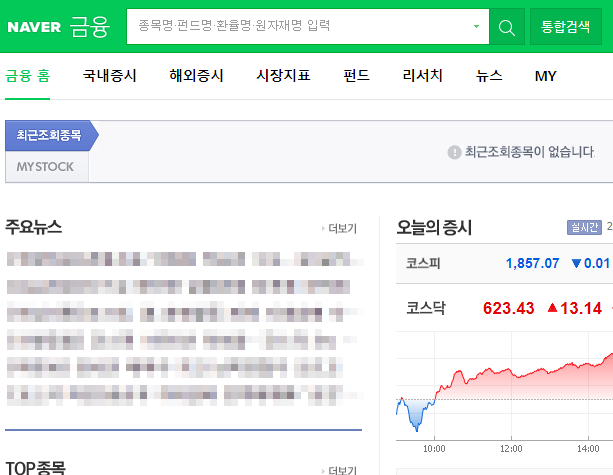Select the 코스닥 index row
This screenshot has width=613, height=475.
tap(504, 308)
